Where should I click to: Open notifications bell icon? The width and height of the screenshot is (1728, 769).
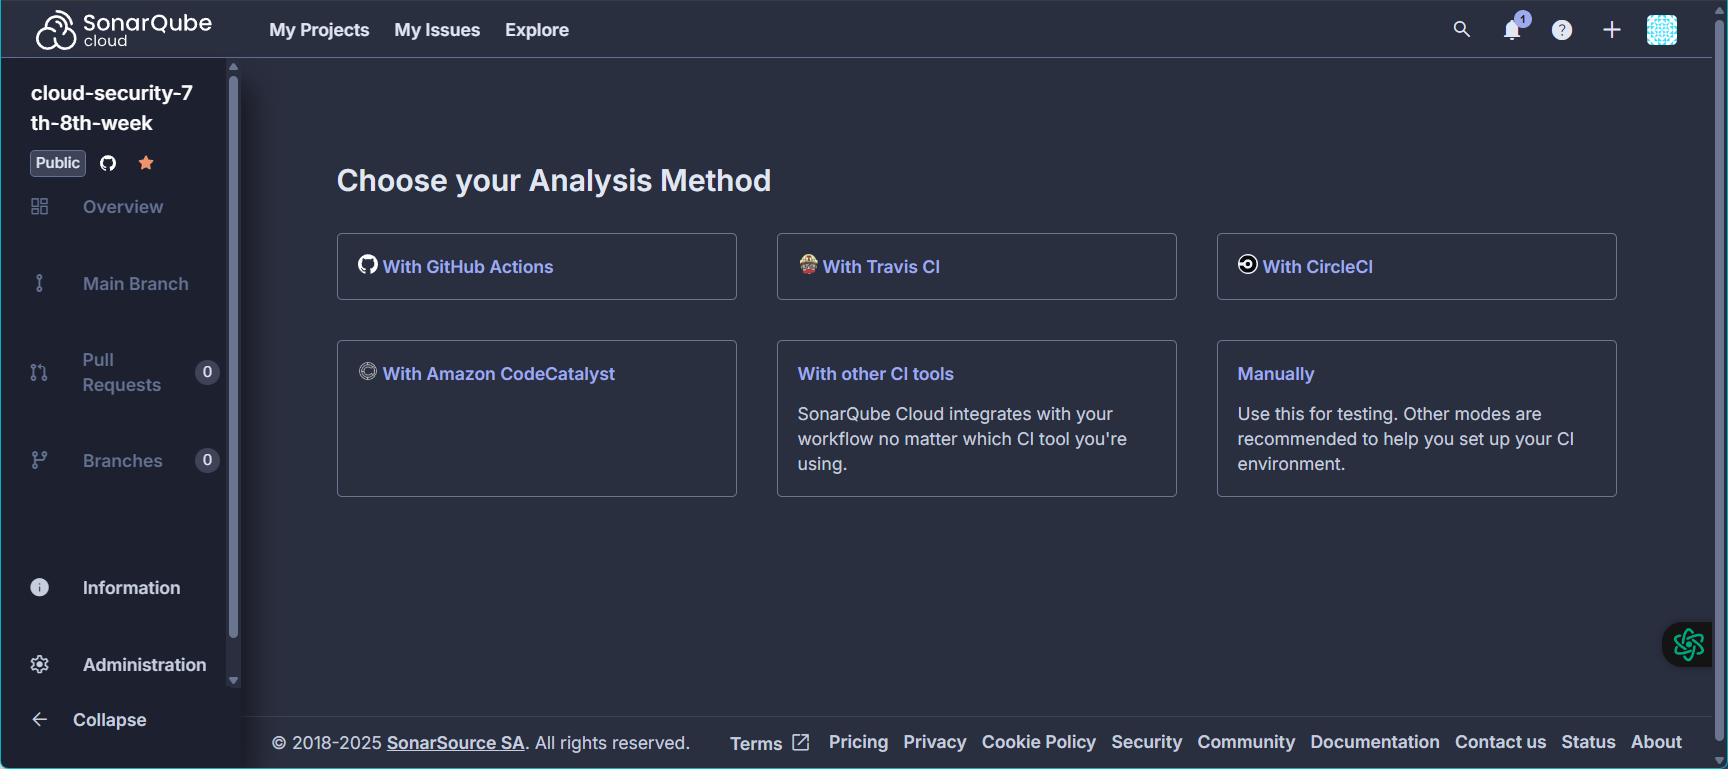(x=1512, y=30)
